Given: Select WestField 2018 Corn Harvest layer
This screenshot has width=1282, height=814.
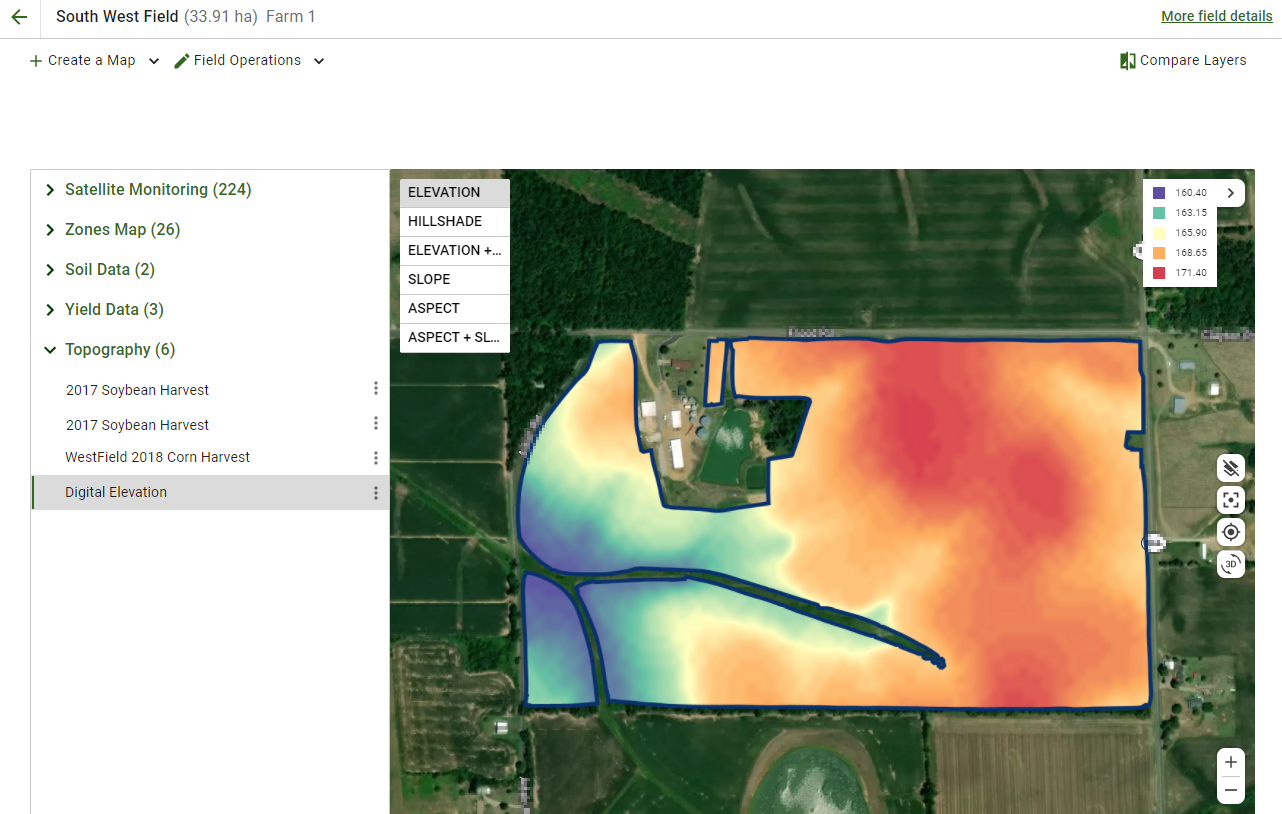Looking at the screenshot, I should tap(158, 458).
